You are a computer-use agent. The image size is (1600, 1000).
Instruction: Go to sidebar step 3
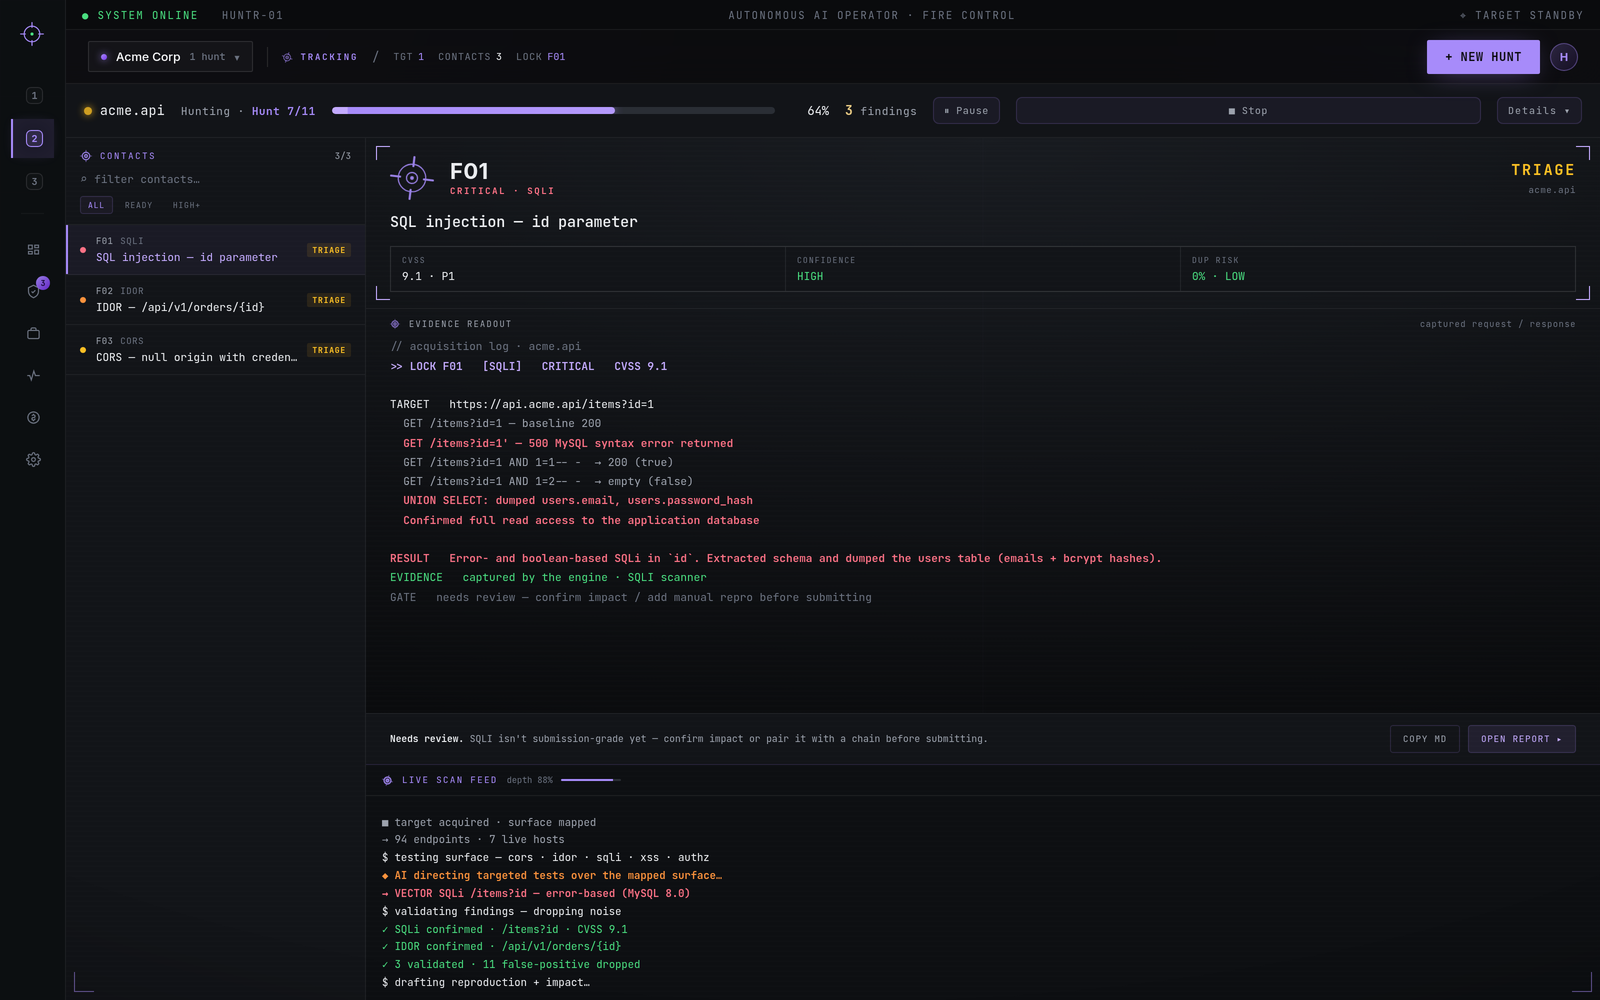(34, 182)
